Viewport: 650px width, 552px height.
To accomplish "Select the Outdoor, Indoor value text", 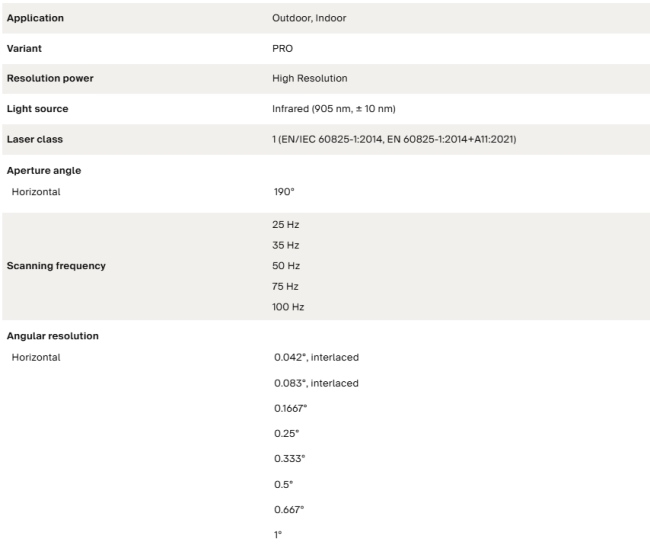I will tap(309, 18).
